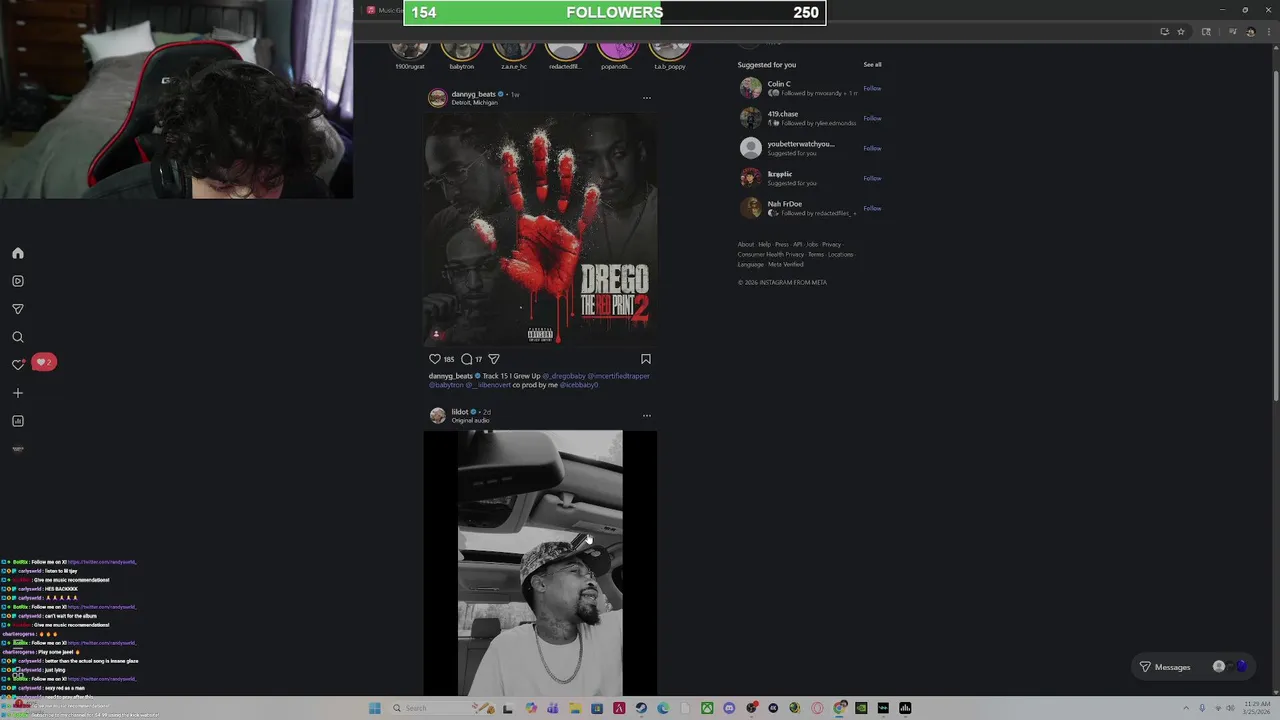Open Discord from the taskbar

[729, 708]
